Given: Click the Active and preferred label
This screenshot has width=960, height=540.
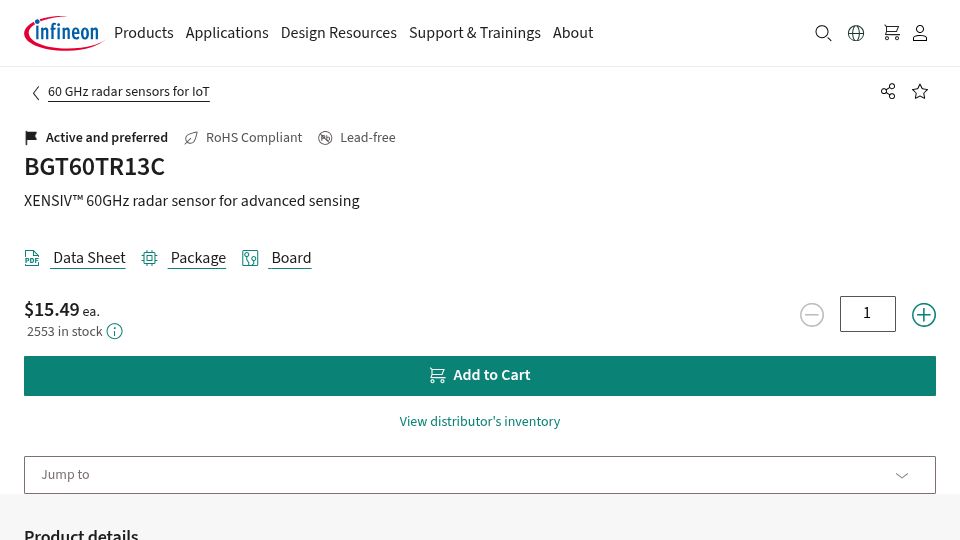Looking at the screenshot, I should (107, 138).
